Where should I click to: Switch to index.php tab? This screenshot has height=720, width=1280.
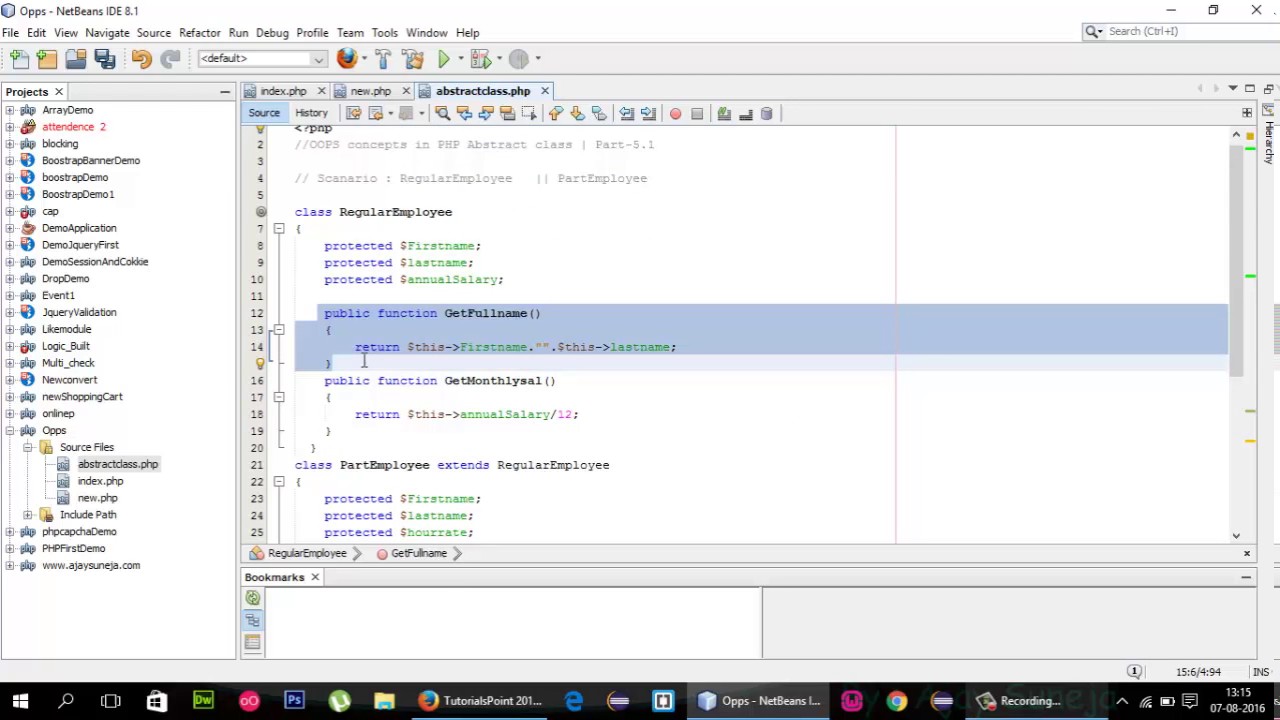283,91
